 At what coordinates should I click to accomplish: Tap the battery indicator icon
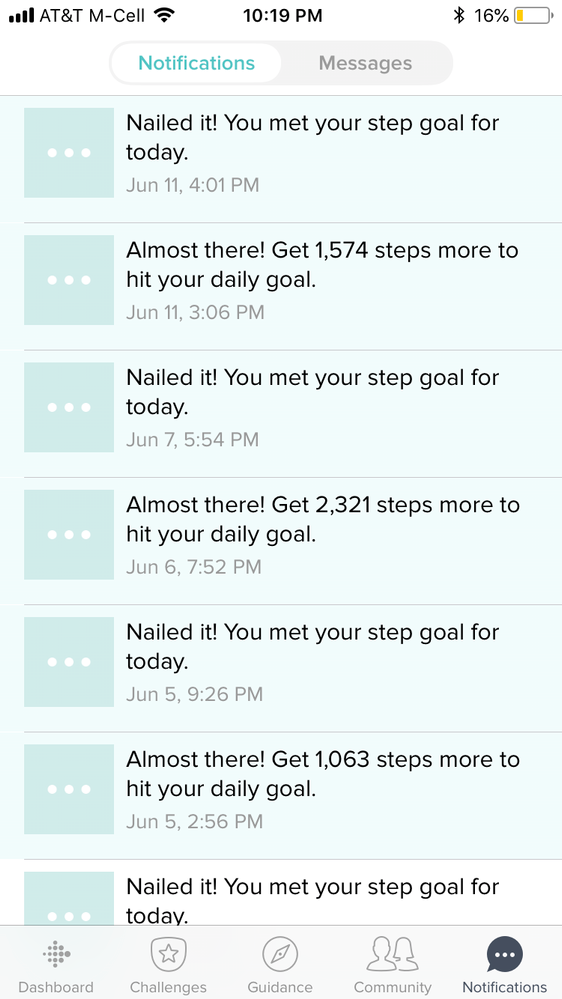click(533, 15)
